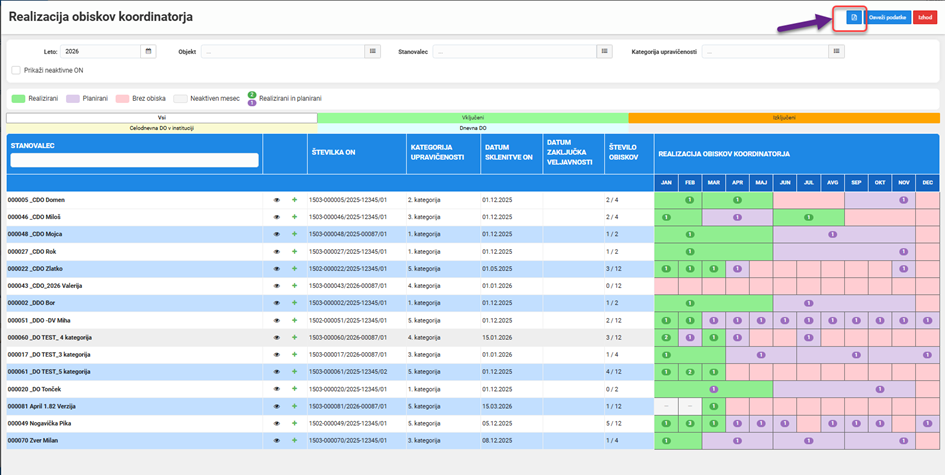Click eye icon for April 1.82 Verzija
The image size is (945, 475).
click(x=276, y=406)
